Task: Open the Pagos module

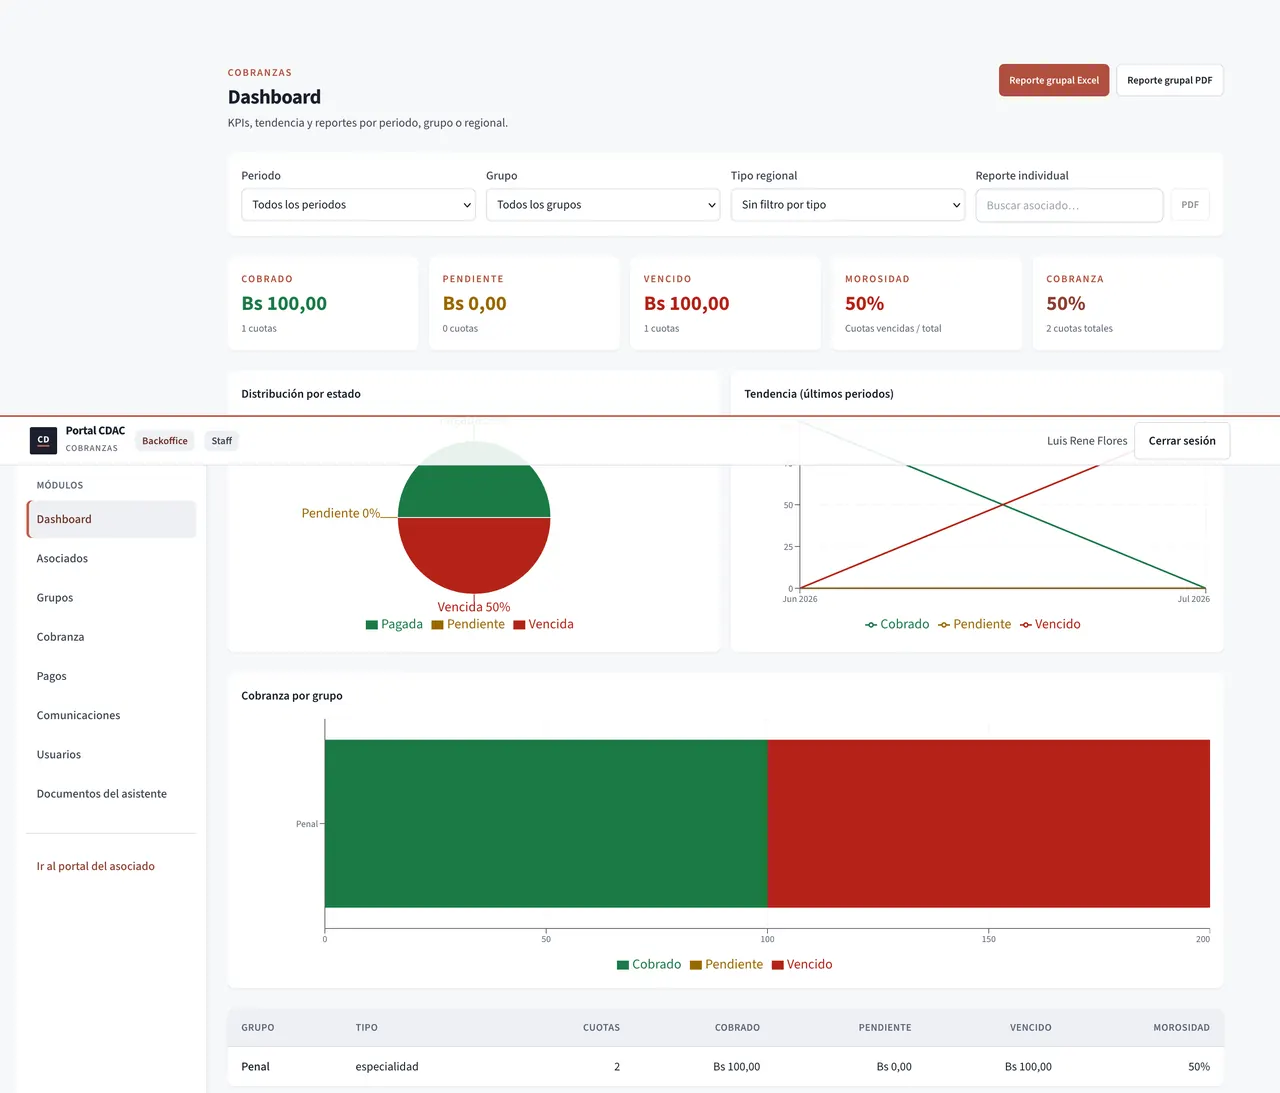Action: pyautogui.click(x=111, y=676)
